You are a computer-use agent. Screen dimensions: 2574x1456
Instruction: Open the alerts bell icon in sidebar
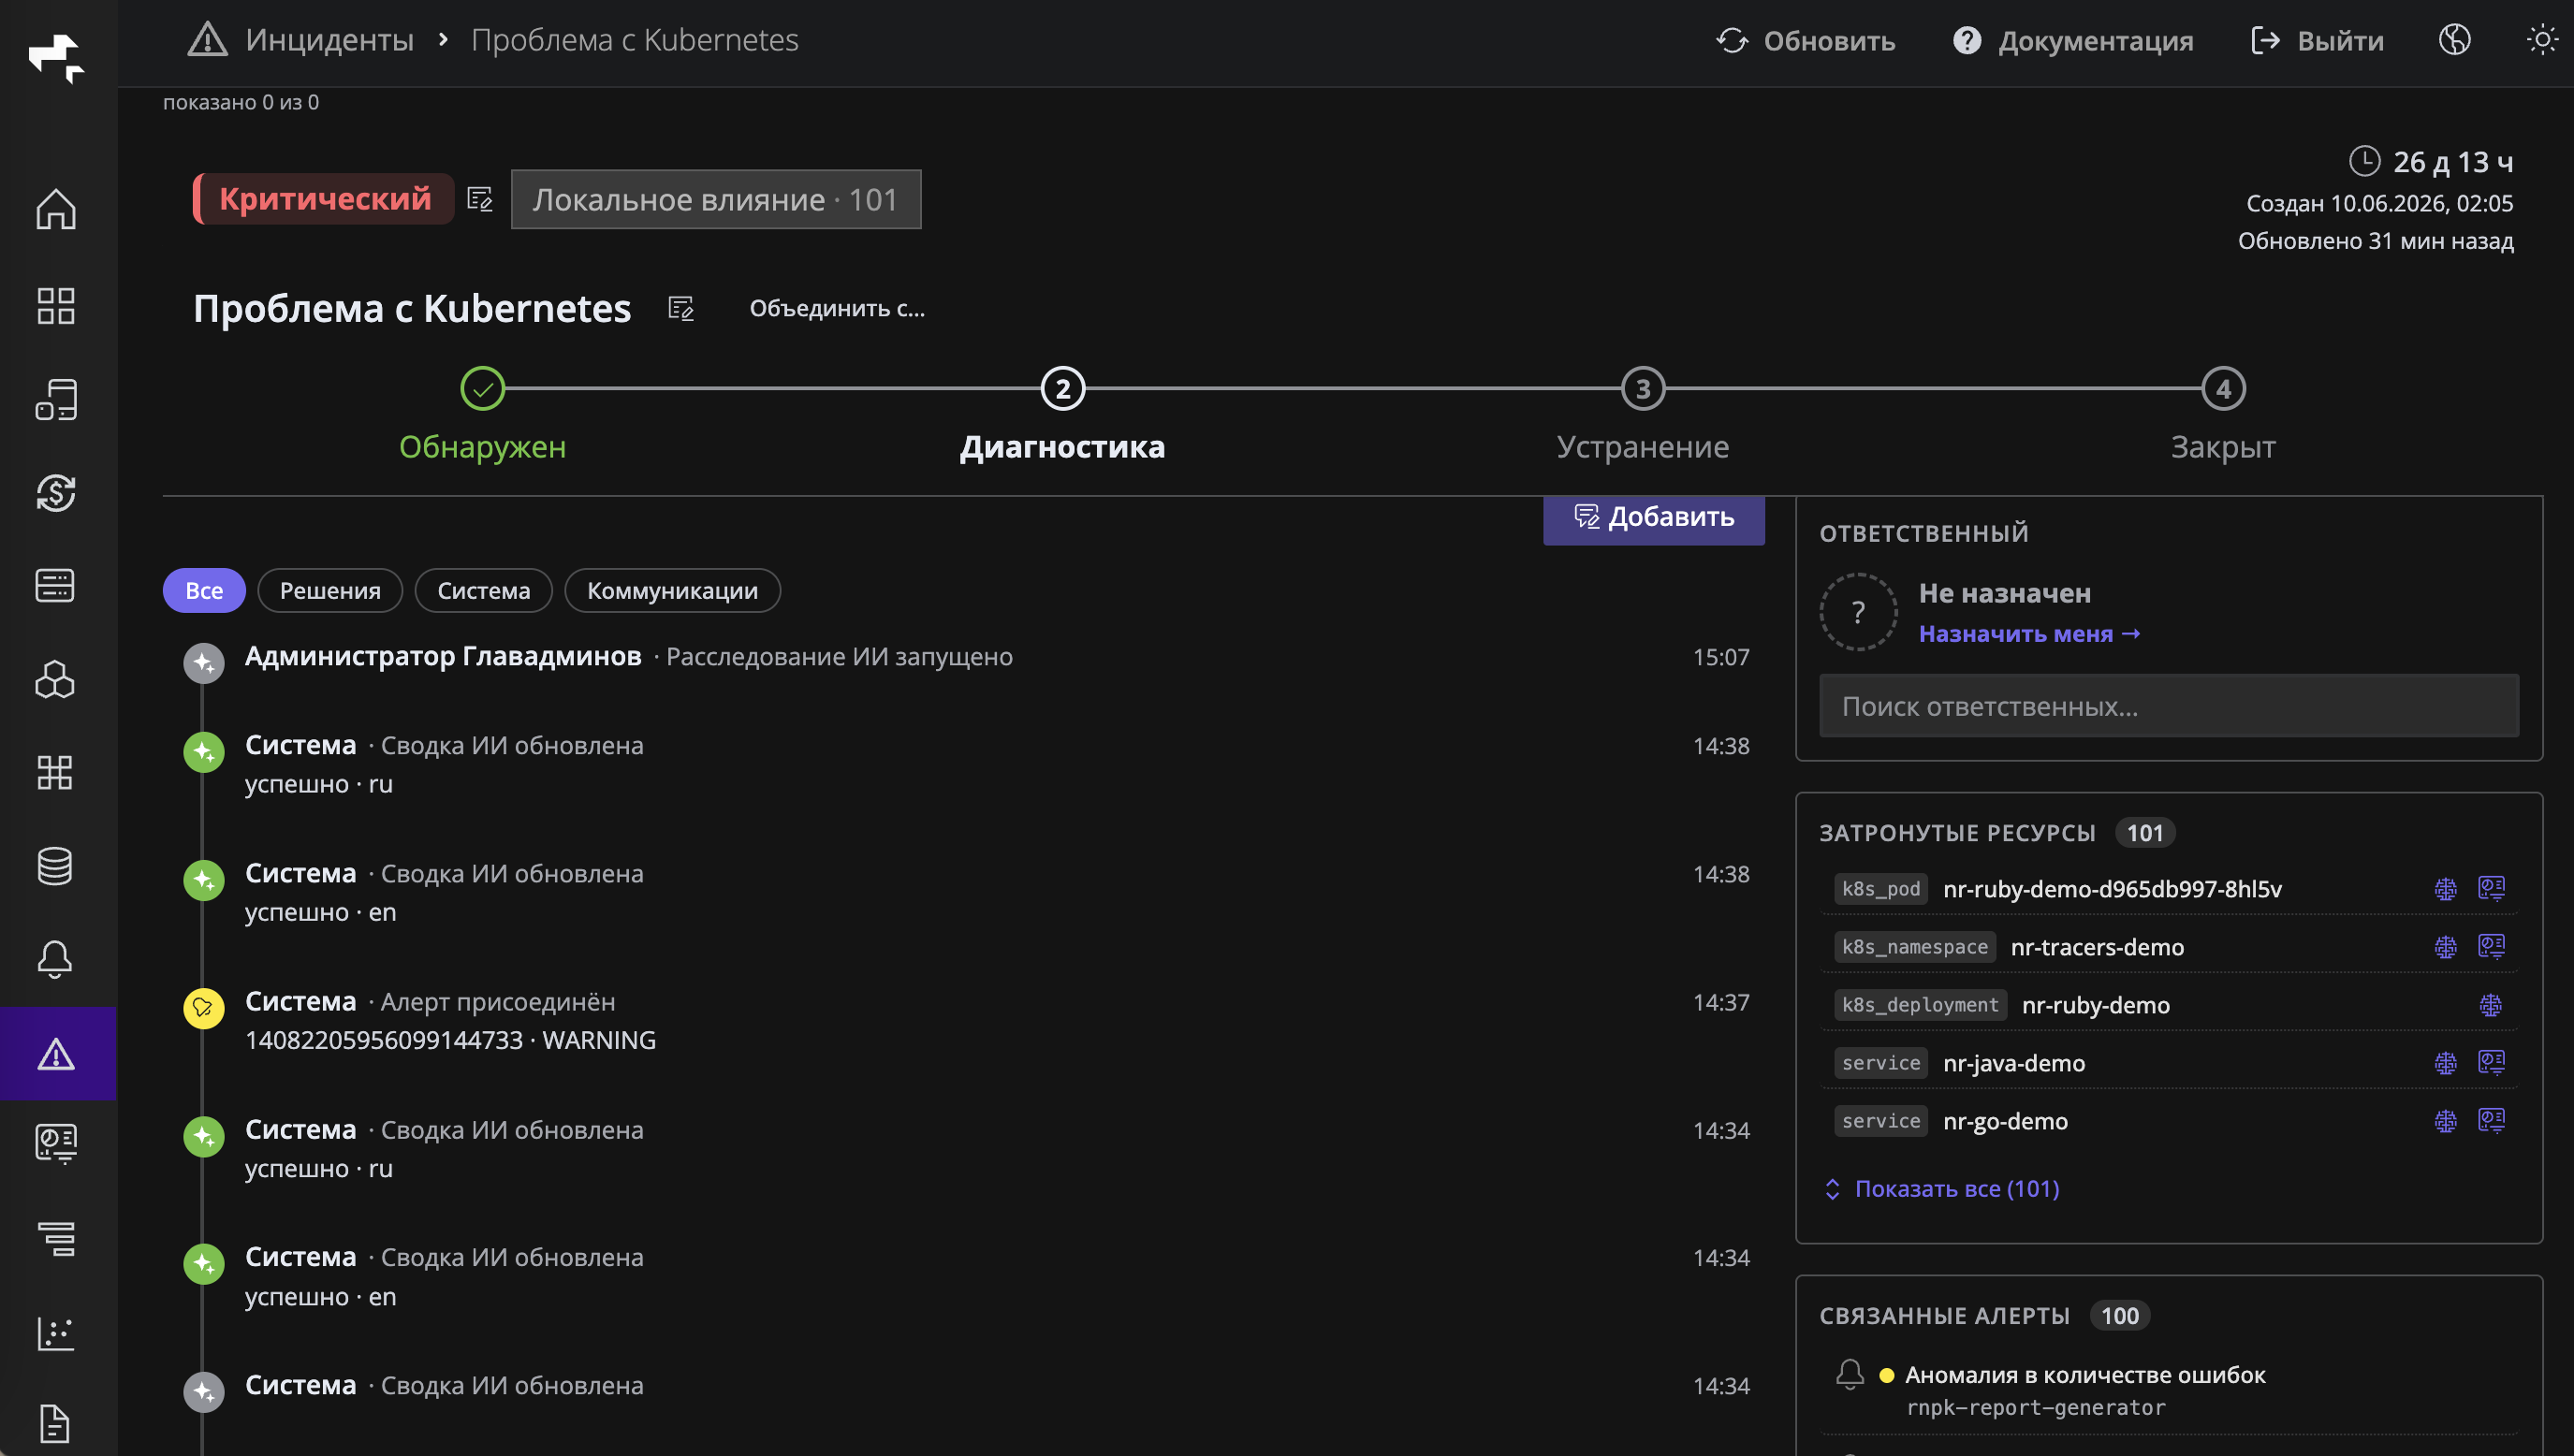[56, 959]
